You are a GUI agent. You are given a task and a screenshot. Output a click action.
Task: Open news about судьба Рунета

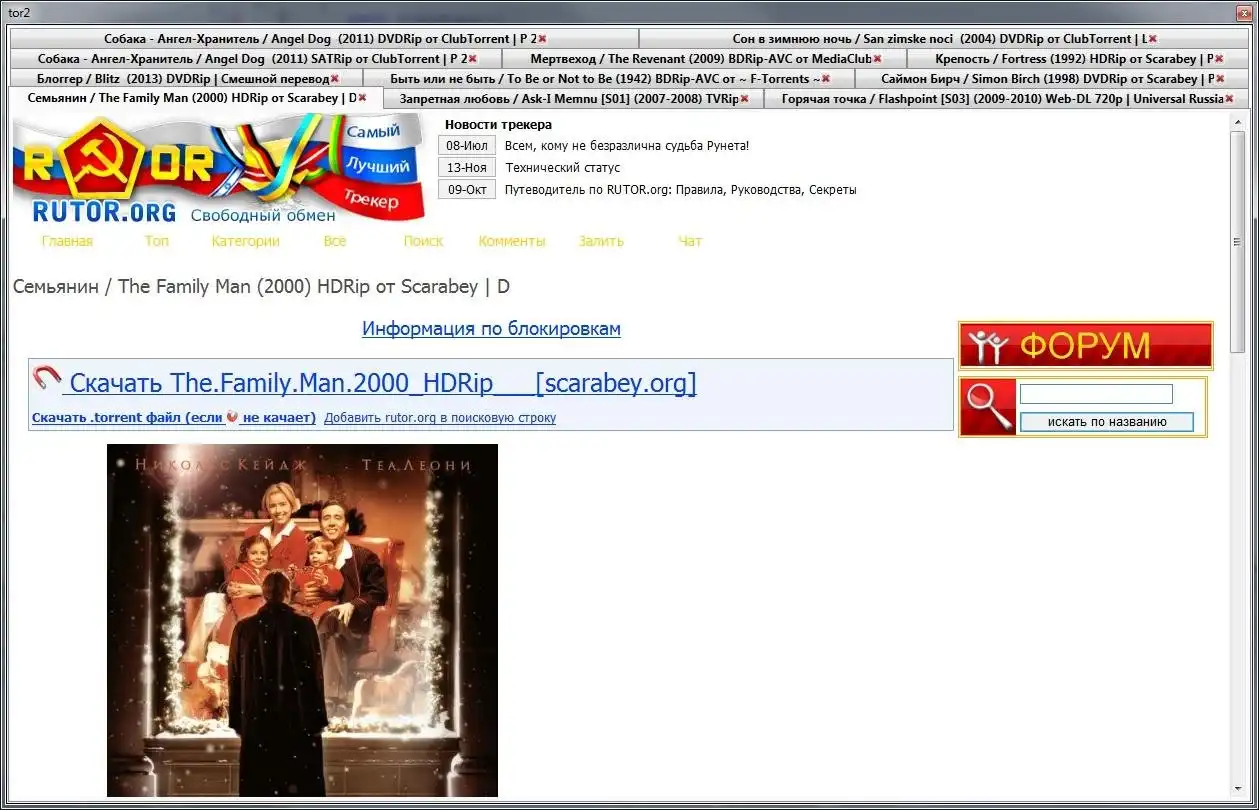pyautogui.click(x=627, y=146)
